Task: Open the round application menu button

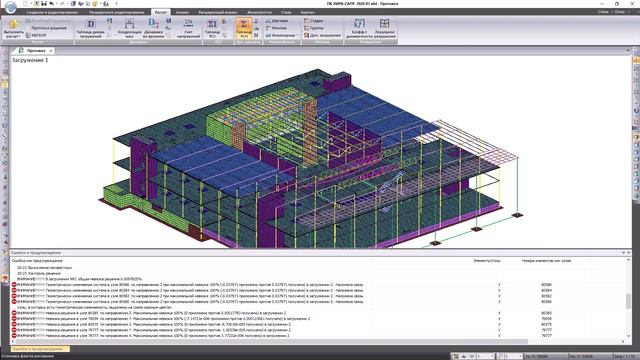Action: (10, 7)
